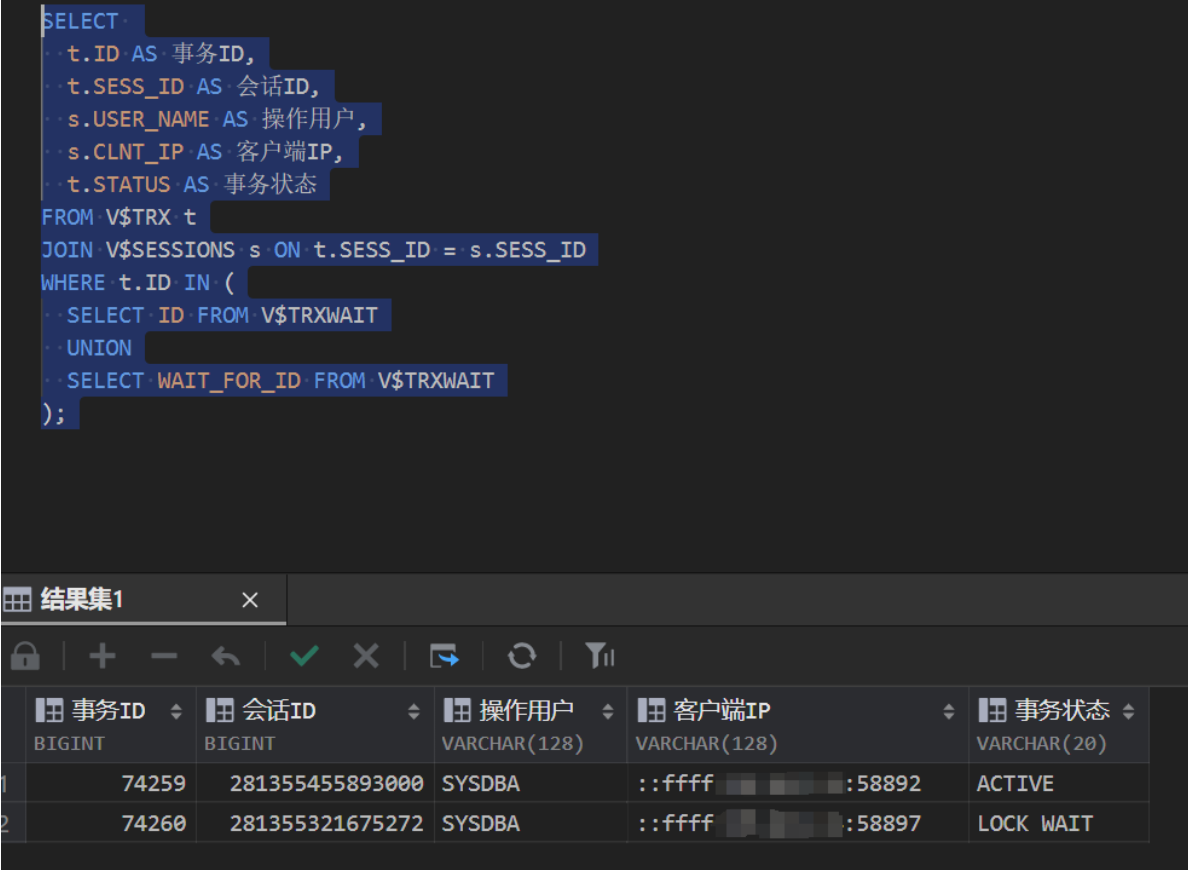
Task: Sort by the 会话ID column arrows
Action: tap(414, 711)
